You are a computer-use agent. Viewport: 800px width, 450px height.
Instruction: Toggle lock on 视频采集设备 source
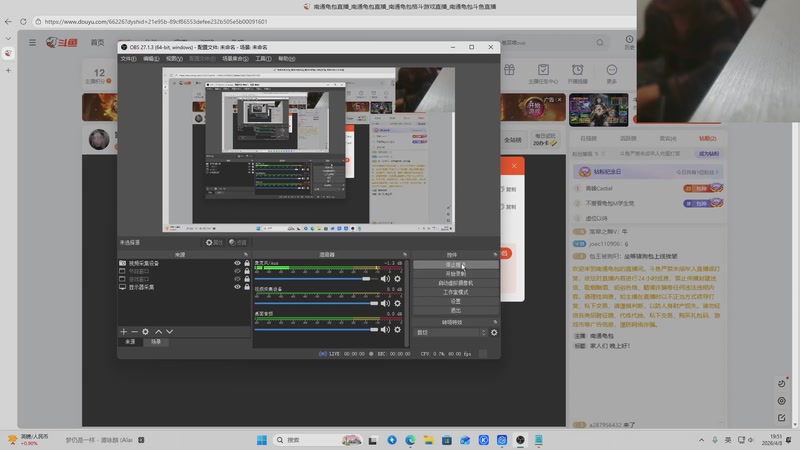point(247,263)
